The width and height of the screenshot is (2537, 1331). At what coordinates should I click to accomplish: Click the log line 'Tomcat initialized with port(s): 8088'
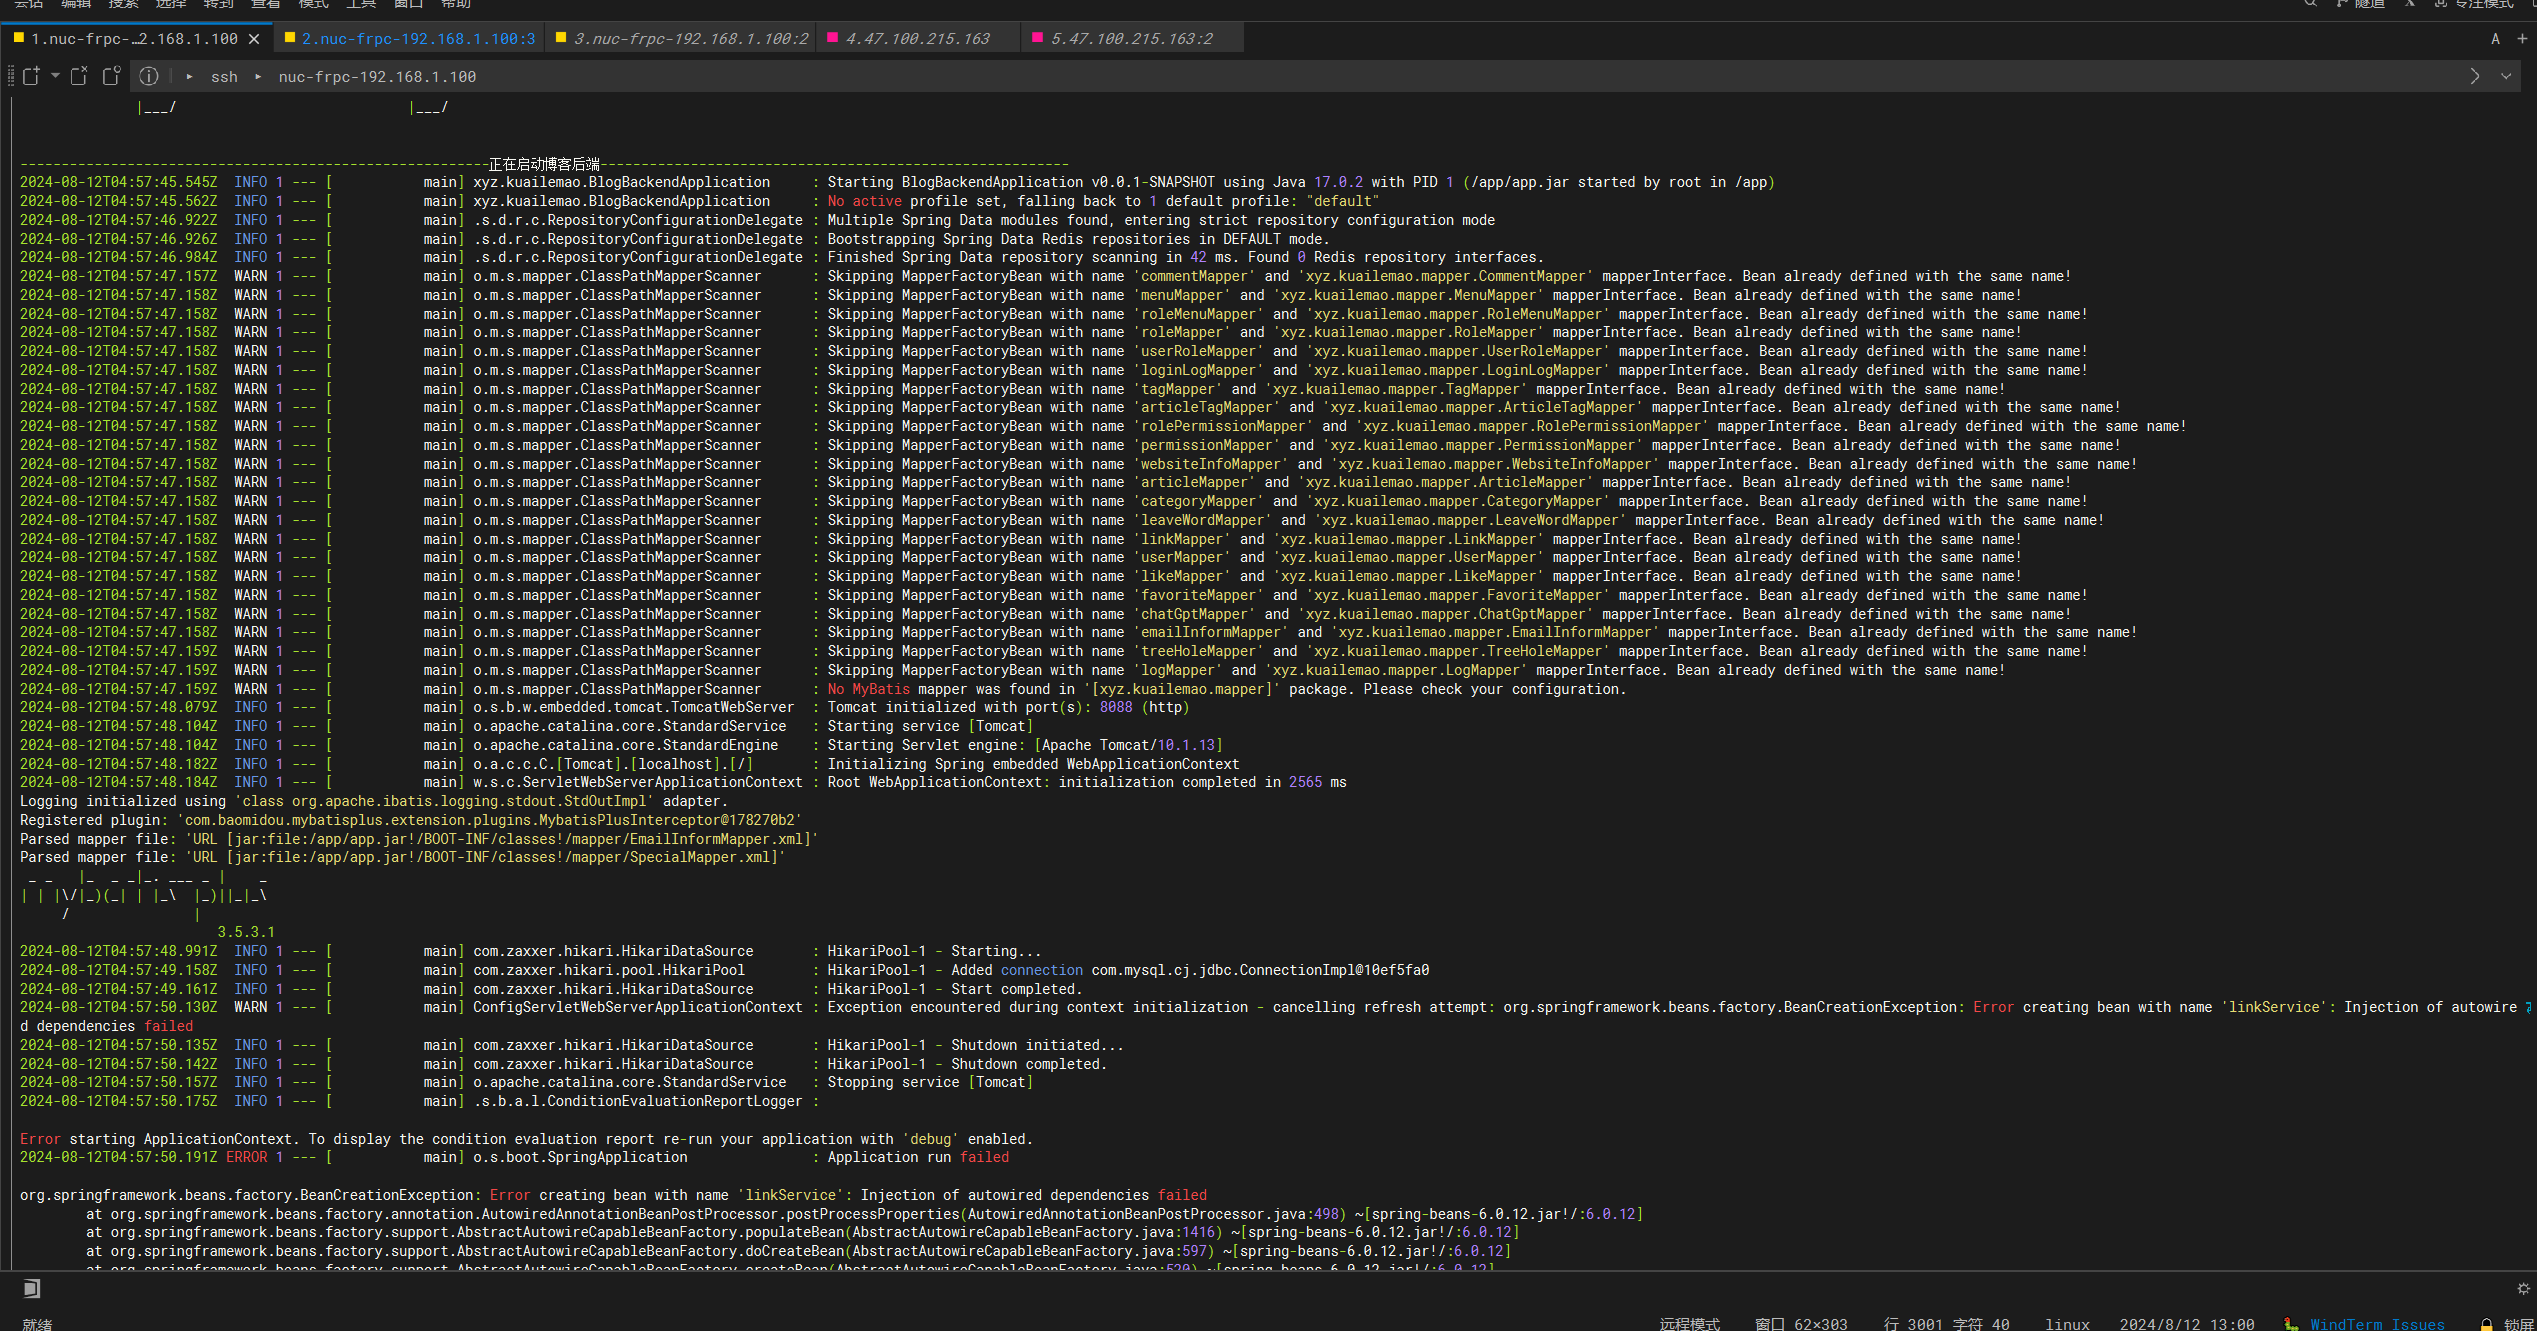[x=605, y=707]
